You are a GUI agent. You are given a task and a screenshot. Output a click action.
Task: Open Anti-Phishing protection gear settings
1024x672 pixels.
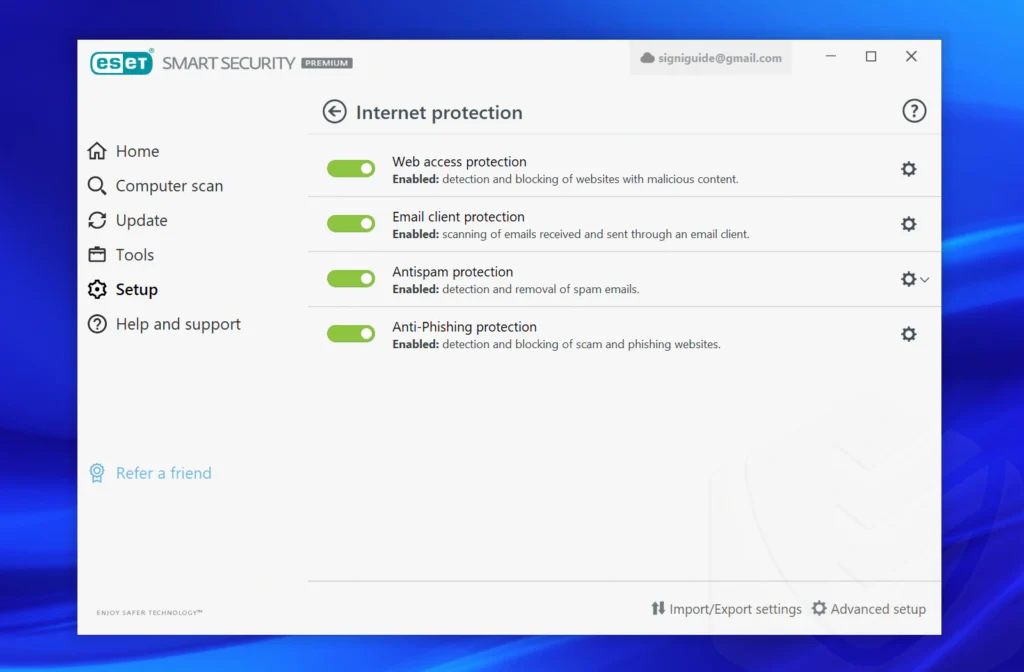coord(908,334)
